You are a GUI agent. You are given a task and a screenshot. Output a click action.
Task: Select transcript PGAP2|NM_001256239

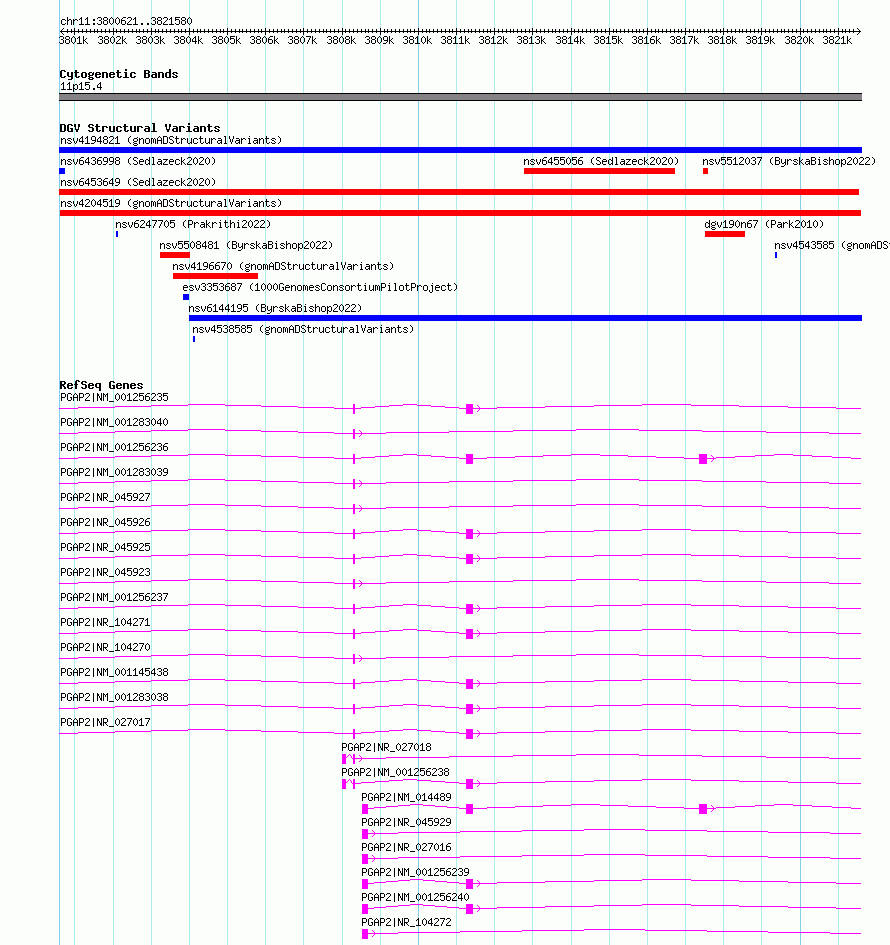[415, 873]
